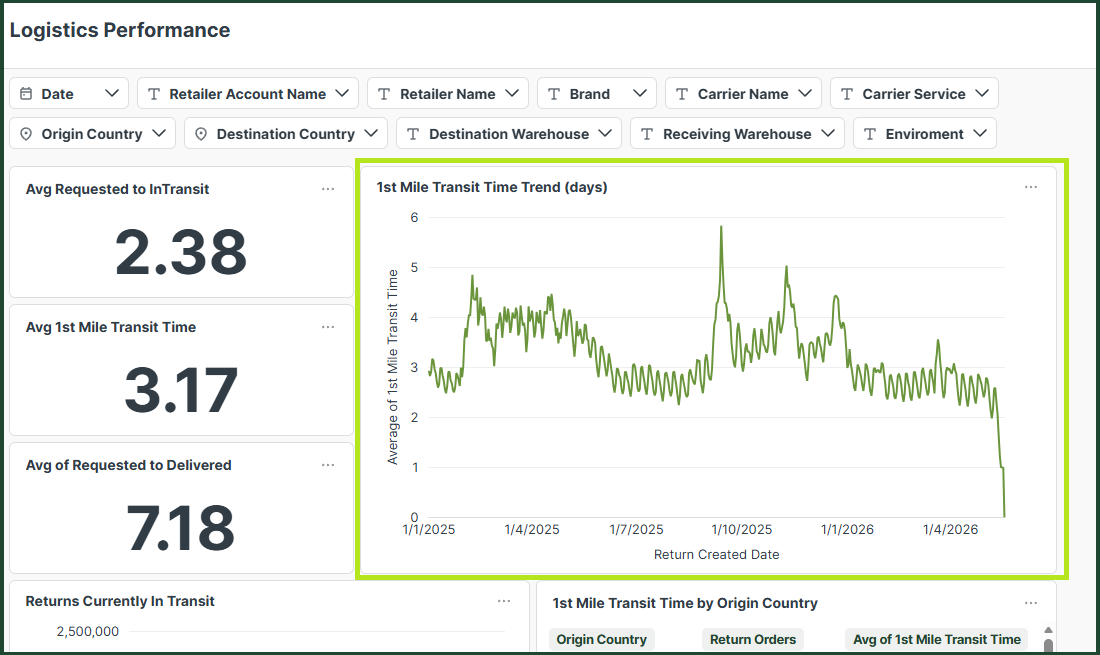Click the calendar icon in Date filter

pos(26,93)
